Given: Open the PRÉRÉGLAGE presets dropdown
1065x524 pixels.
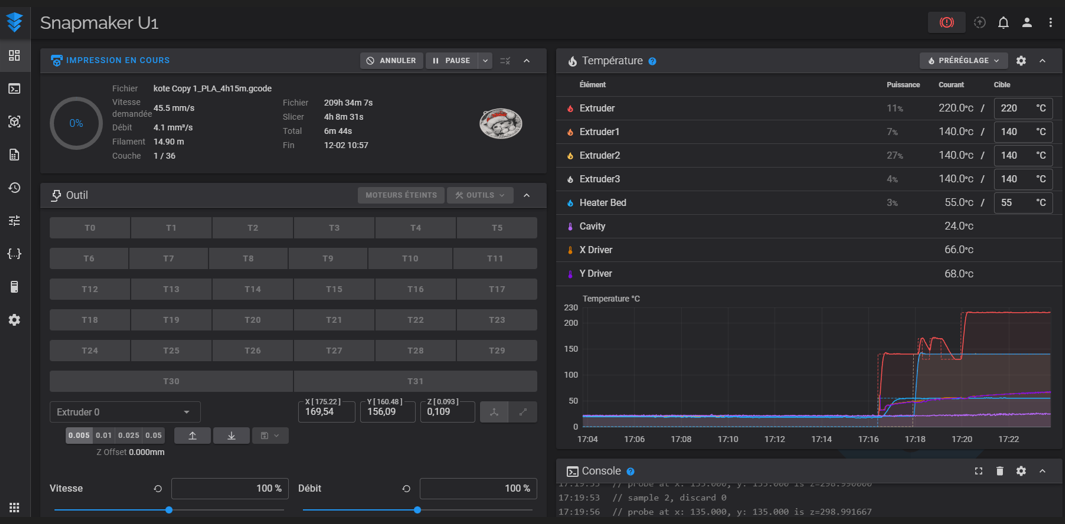Looking at the screenshot, I should point(963,60).
